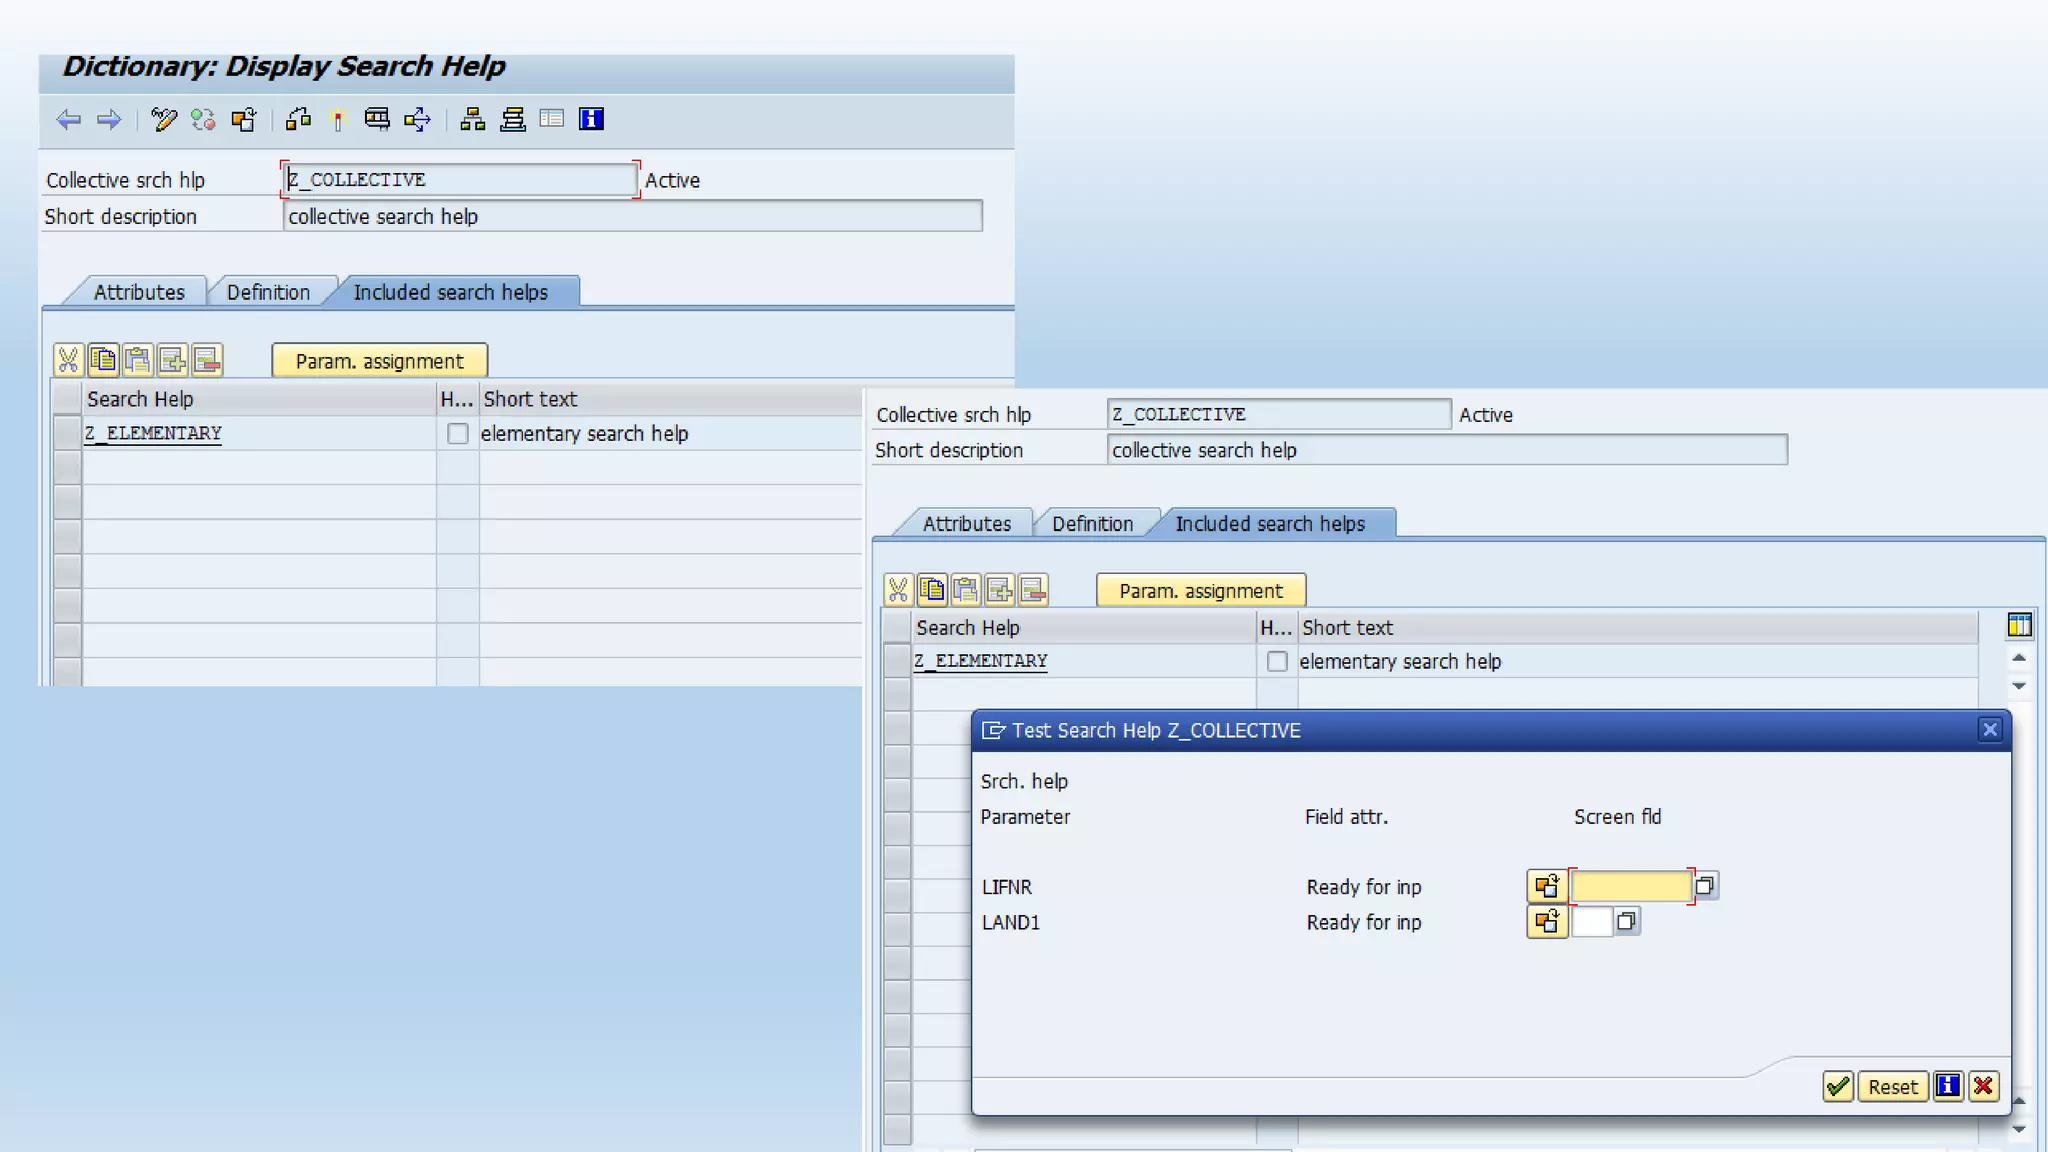Image resolution: width=2048 pixels, height=1152 pixels.
Task: Toggle hidden checkbox in right-side Z_ELEMENTARY row
Action: pyautogui.click(x=1277, y=662)
